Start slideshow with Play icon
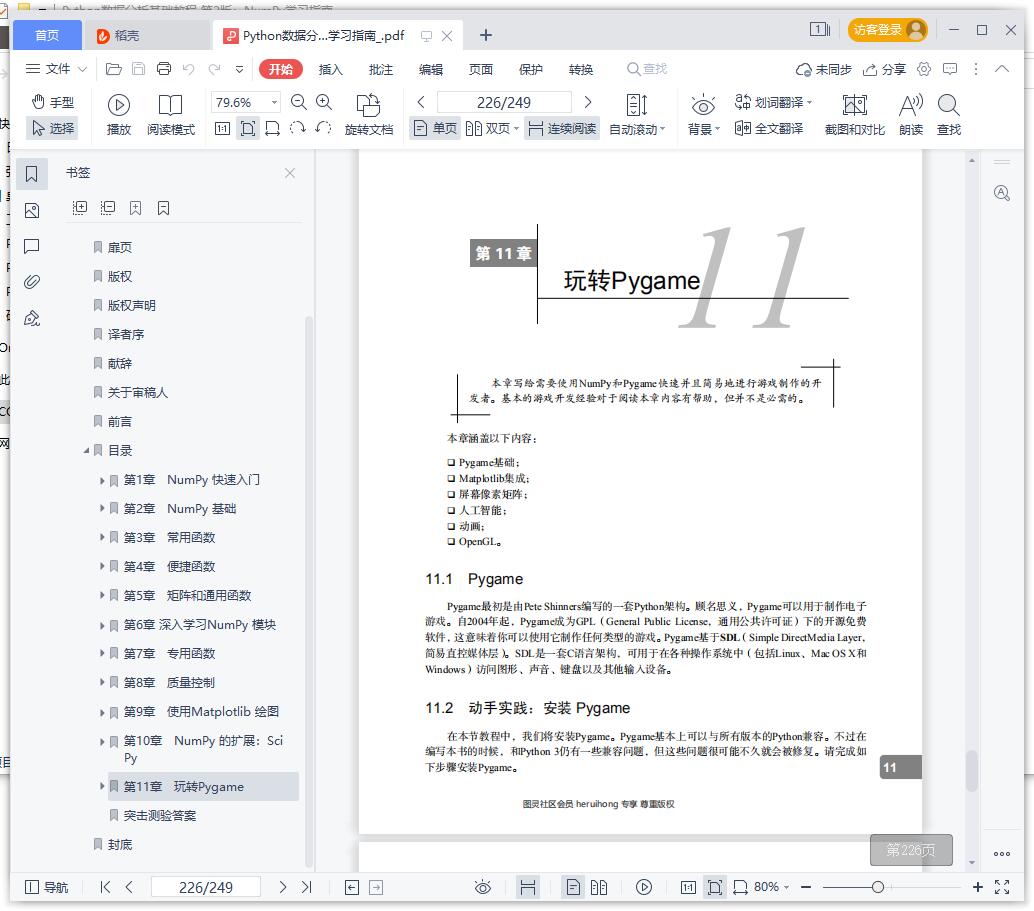1034x911 pixels. coord(119,113)
